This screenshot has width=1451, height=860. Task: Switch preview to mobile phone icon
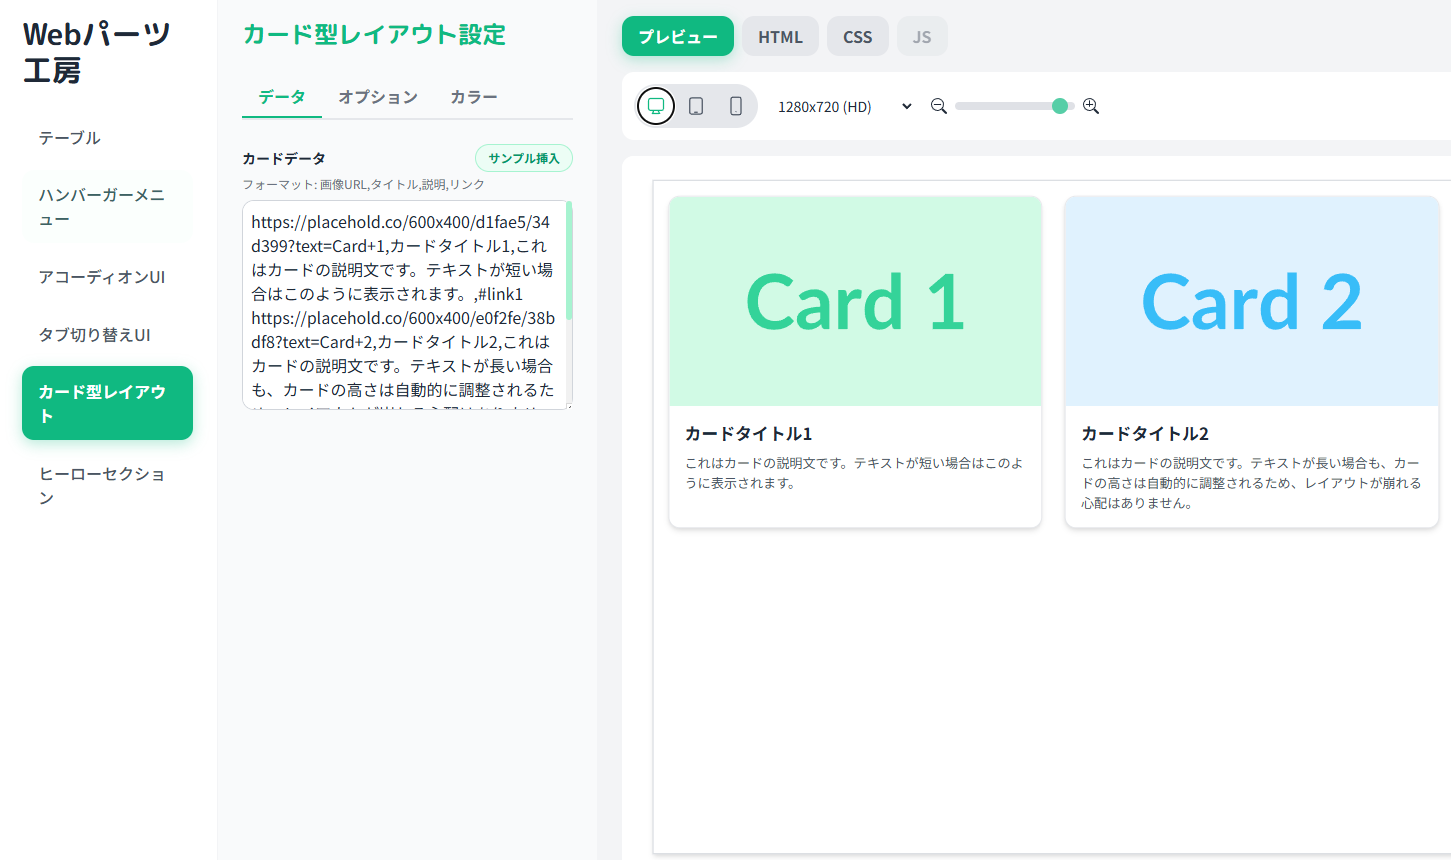(x=736, y=106)
